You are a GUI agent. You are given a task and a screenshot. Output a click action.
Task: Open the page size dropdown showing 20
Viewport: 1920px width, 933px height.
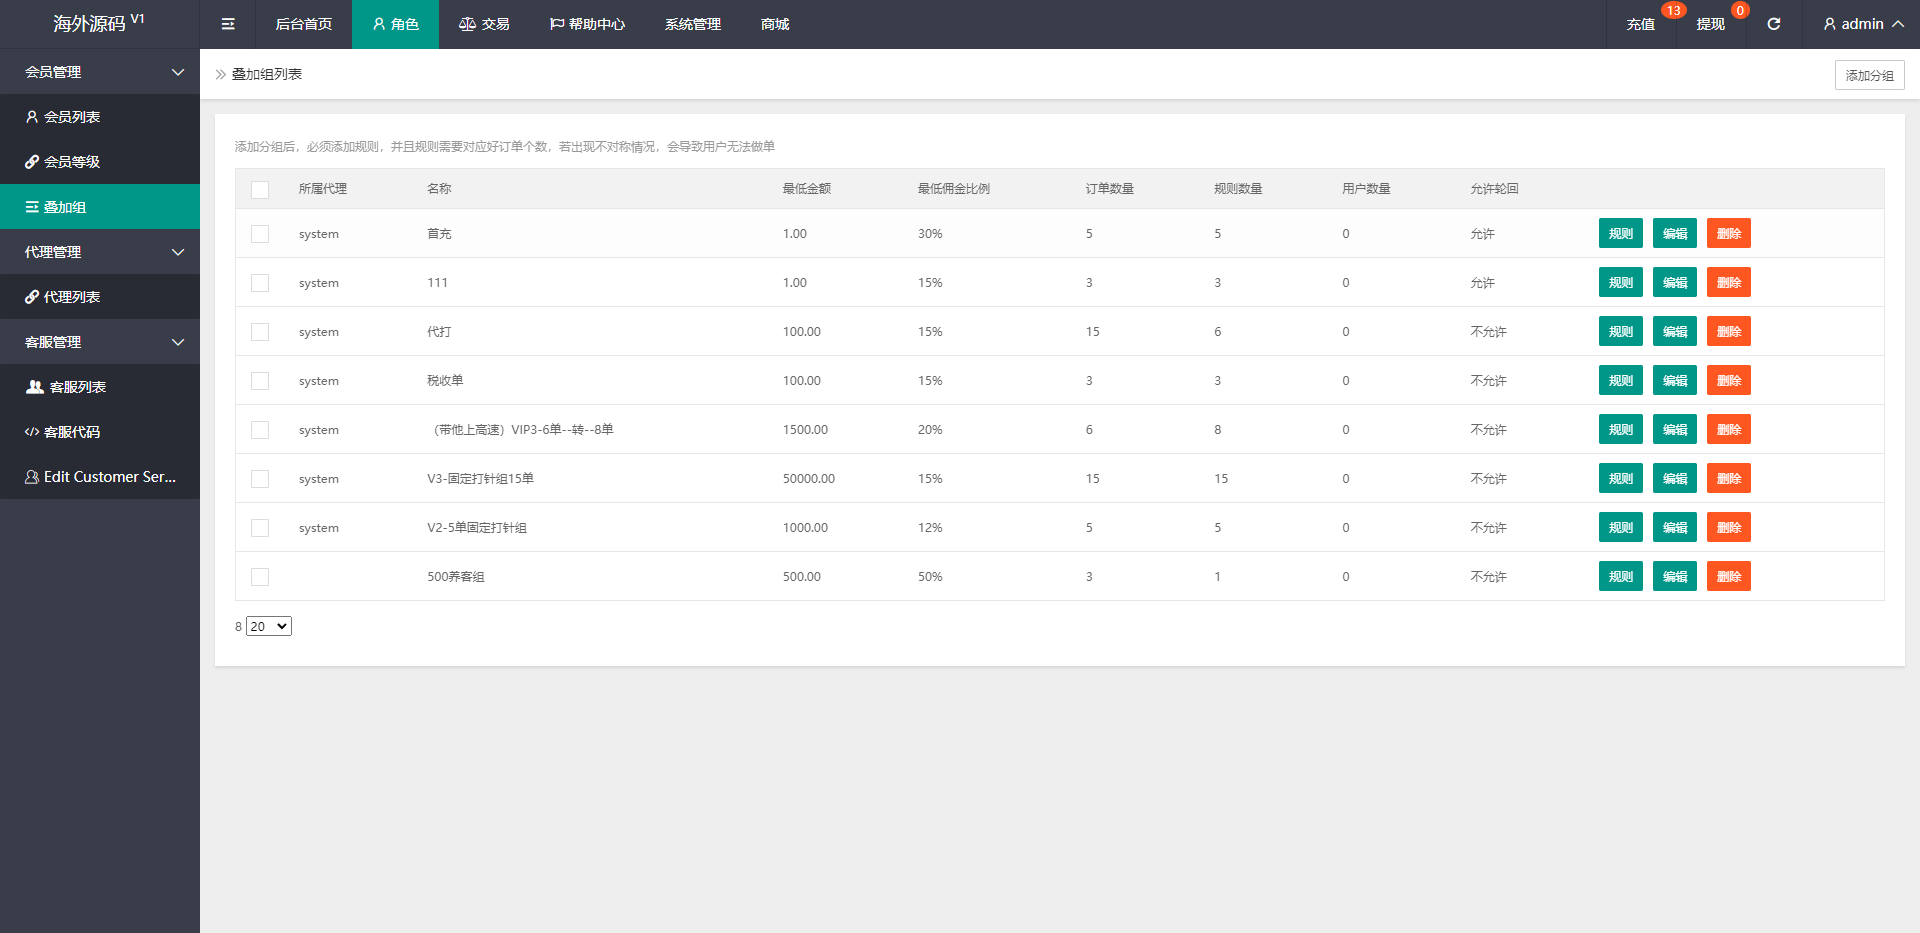point(269,626)
